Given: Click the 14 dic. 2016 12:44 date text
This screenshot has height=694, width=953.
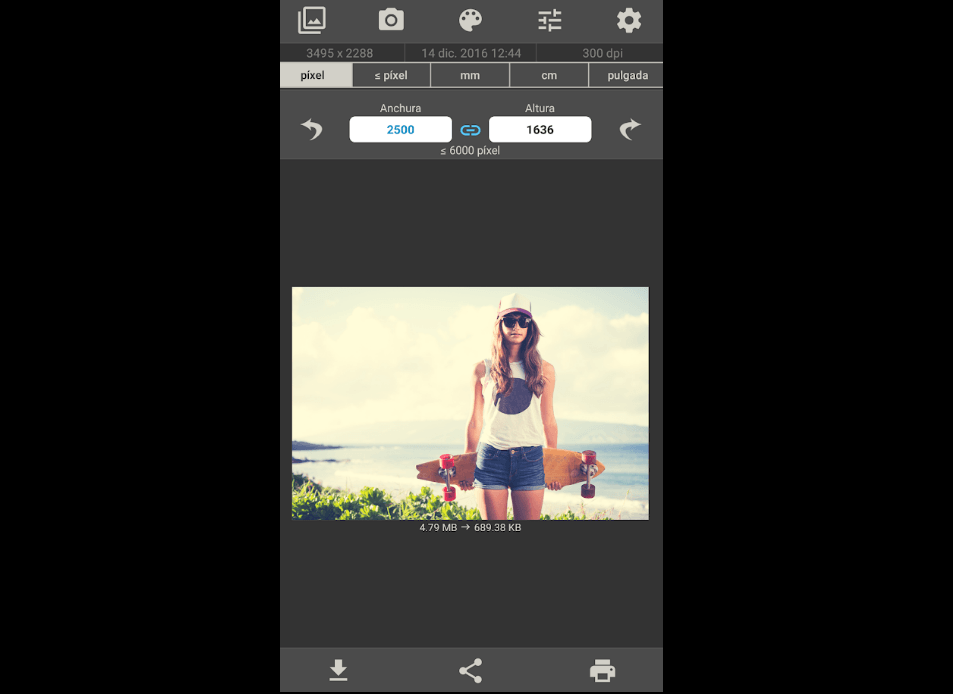Looking at the screenshot, I should click(x=471, y=53).
